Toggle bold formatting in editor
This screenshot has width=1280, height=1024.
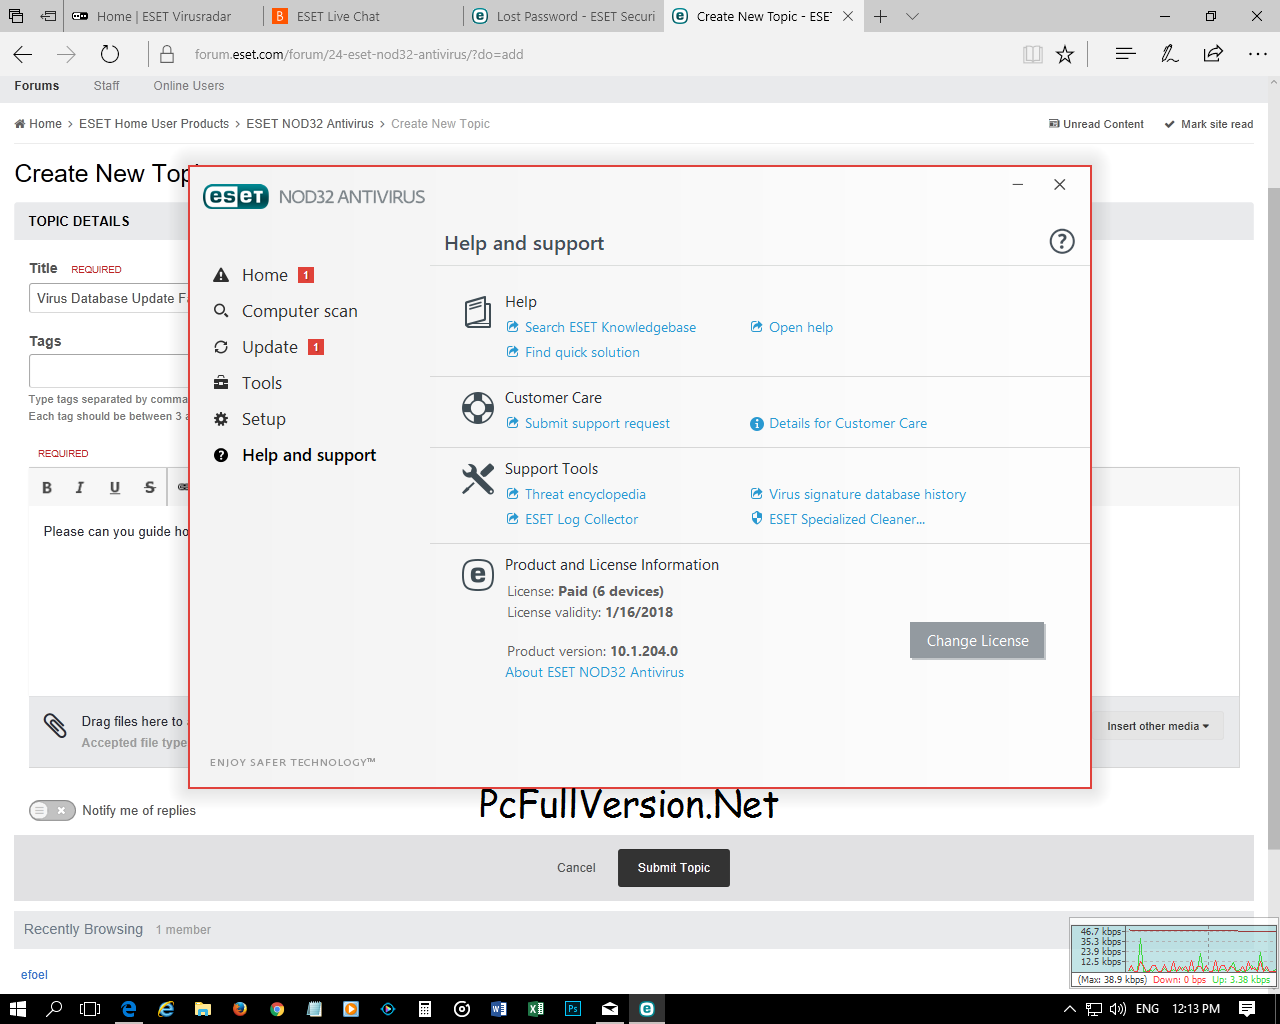47,488
